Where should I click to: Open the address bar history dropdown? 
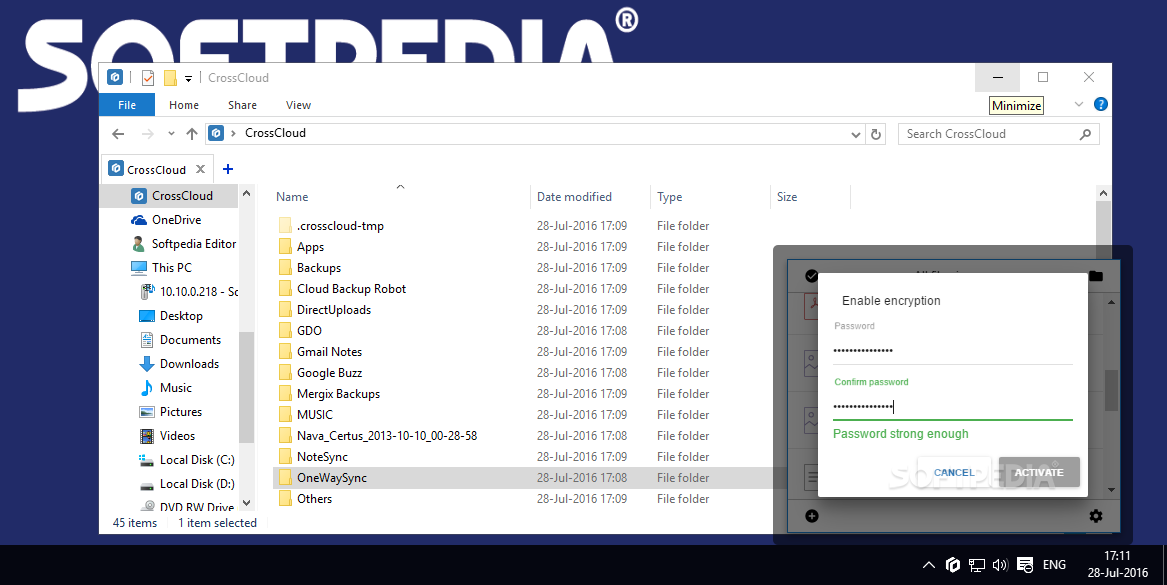pyautogui.click(x=855, y=135)
